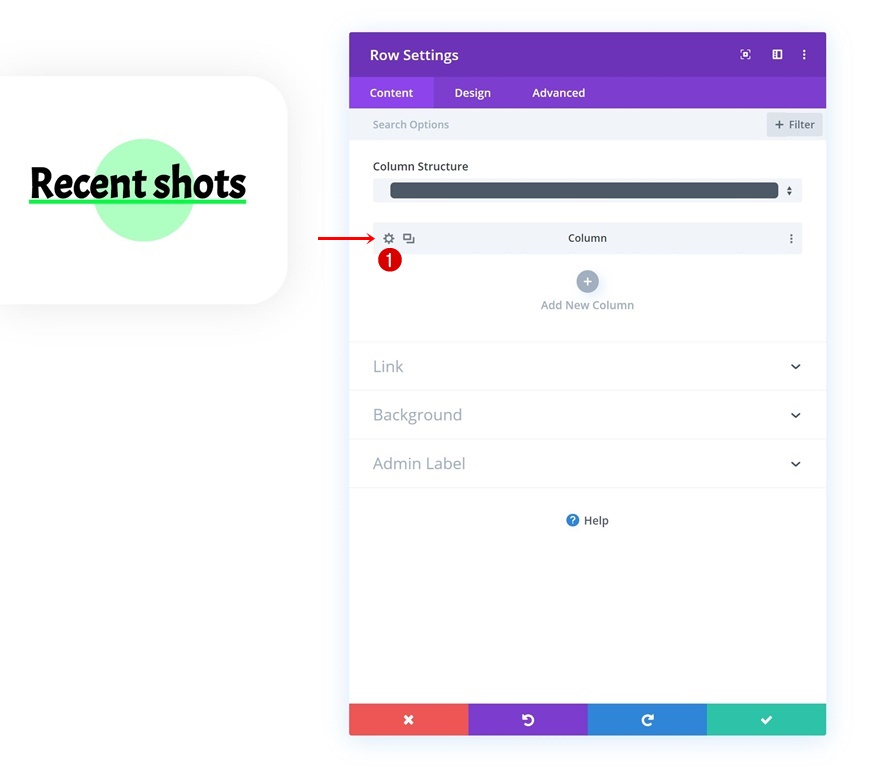
Task: Click the fullscreen expand icon in header
Action: [x=745, y=54]
